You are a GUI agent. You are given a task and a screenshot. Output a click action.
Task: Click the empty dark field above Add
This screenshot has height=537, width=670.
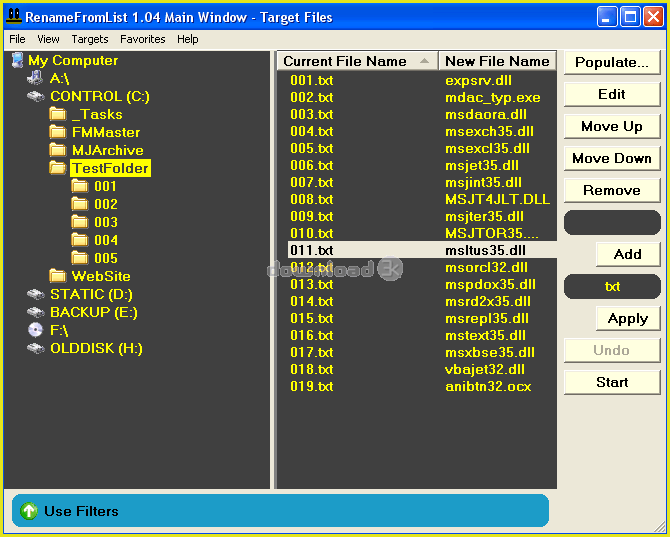click(612, 223)
